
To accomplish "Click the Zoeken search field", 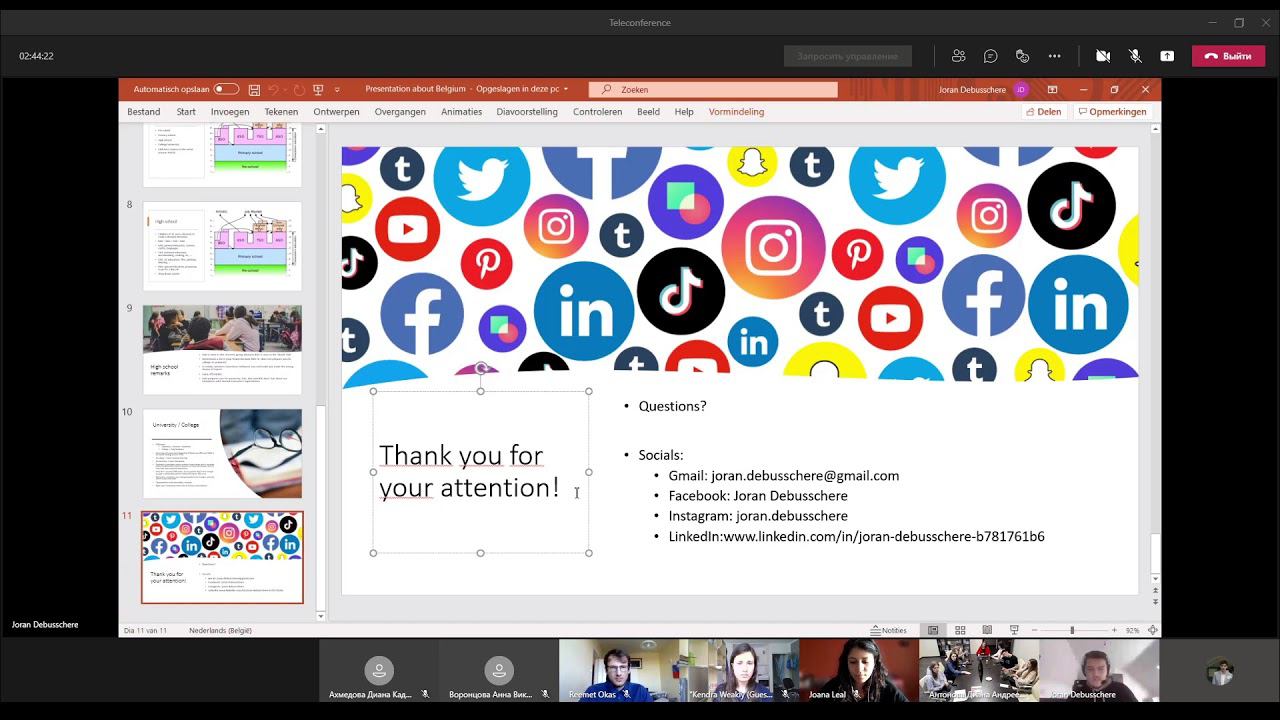I will coord(713,89).
